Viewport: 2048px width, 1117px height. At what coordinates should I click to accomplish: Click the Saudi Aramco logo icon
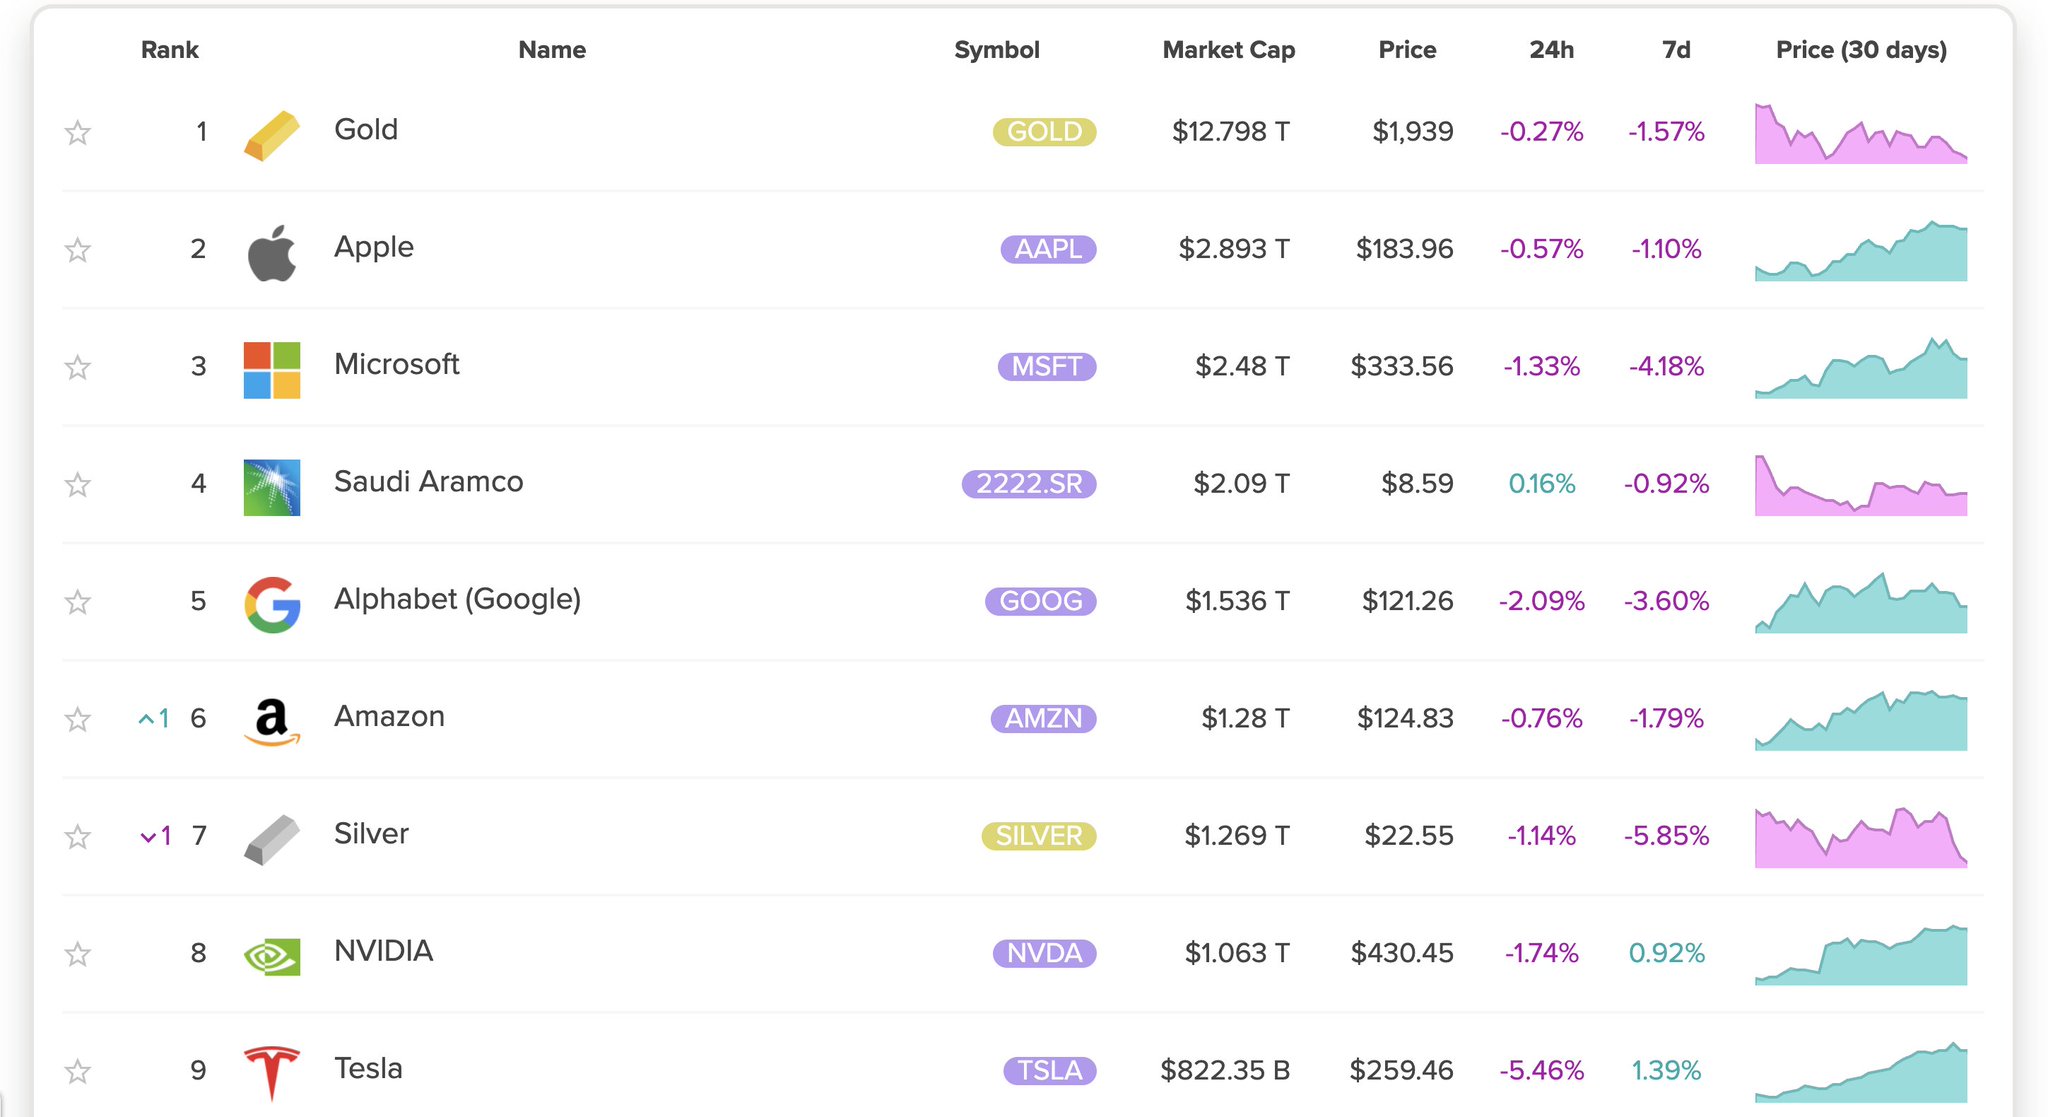coord(272,487)
